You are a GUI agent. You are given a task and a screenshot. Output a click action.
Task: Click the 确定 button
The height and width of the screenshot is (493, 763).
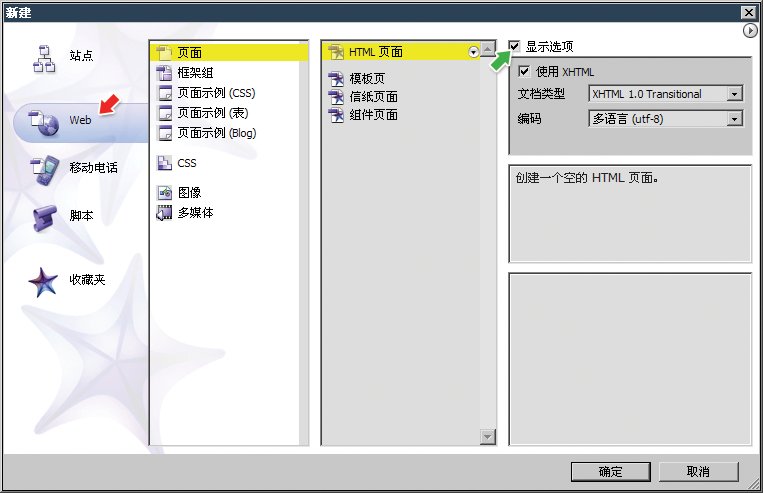point(611,472)
